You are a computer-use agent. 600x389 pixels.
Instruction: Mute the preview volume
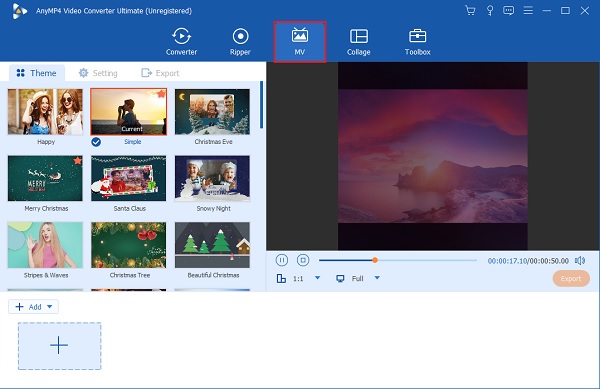(580, 260)
